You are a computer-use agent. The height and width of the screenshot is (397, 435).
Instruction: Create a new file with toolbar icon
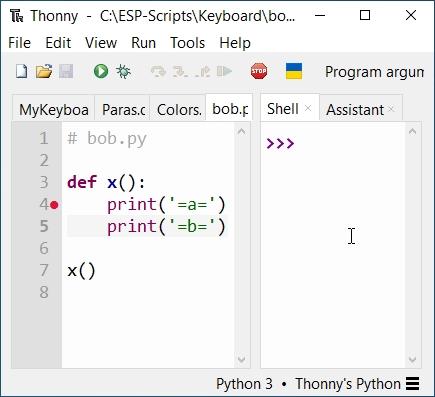22,71
